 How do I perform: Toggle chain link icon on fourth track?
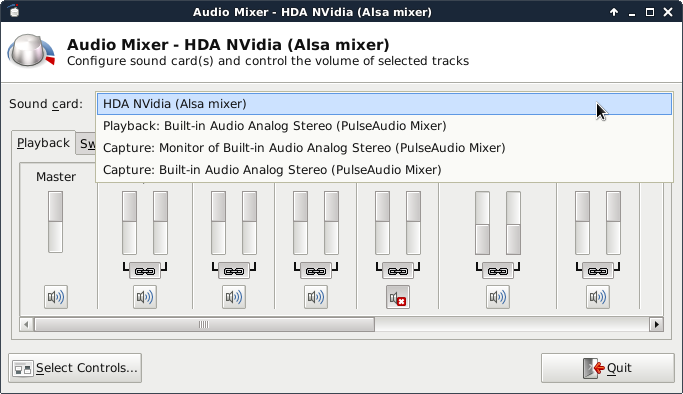click(x=316, y=271)
